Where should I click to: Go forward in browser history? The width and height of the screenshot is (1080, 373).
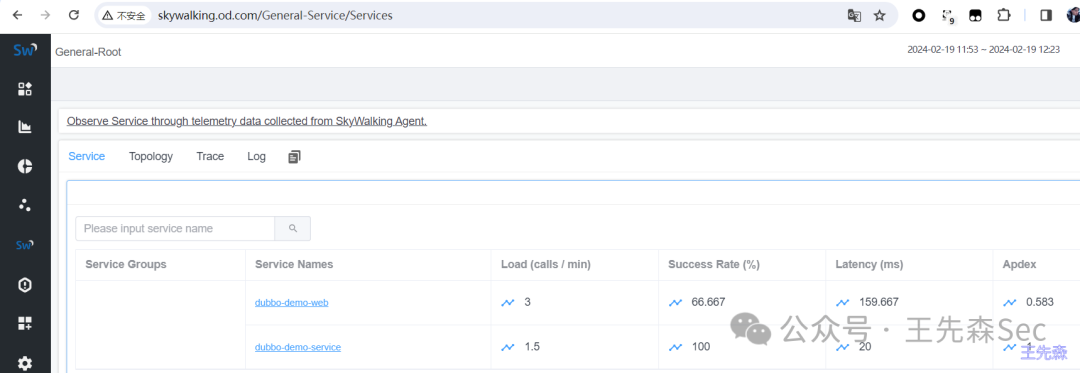tap(45, 15)
